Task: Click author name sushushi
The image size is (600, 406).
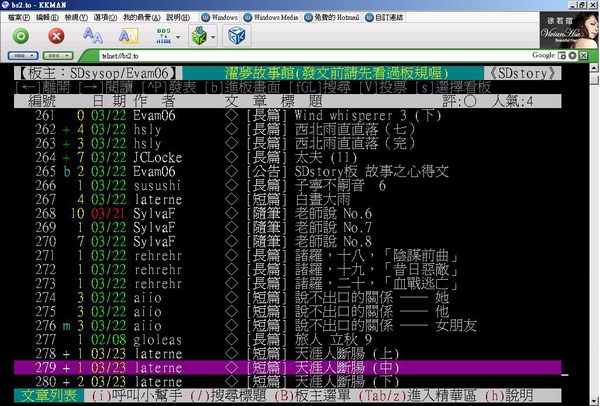Action: (158, 186)
